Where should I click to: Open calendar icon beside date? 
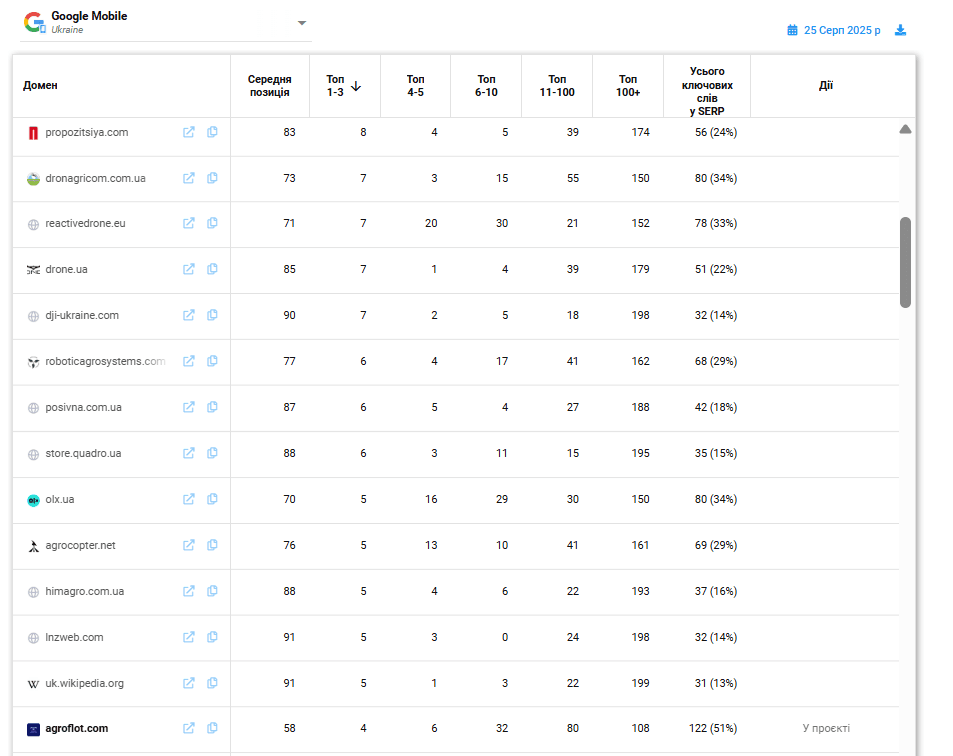(x=792, y=30)
